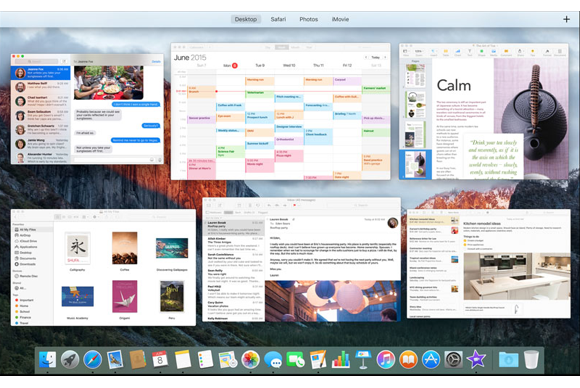Open Calendar icon in the Dock

click(160, 360)
